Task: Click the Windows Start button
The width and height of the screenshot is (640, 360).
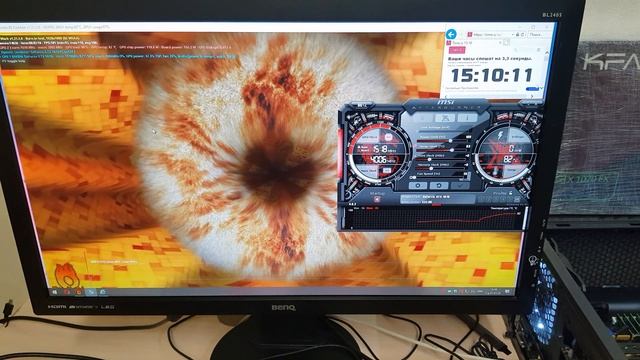Action: click(x=55, y=292)
